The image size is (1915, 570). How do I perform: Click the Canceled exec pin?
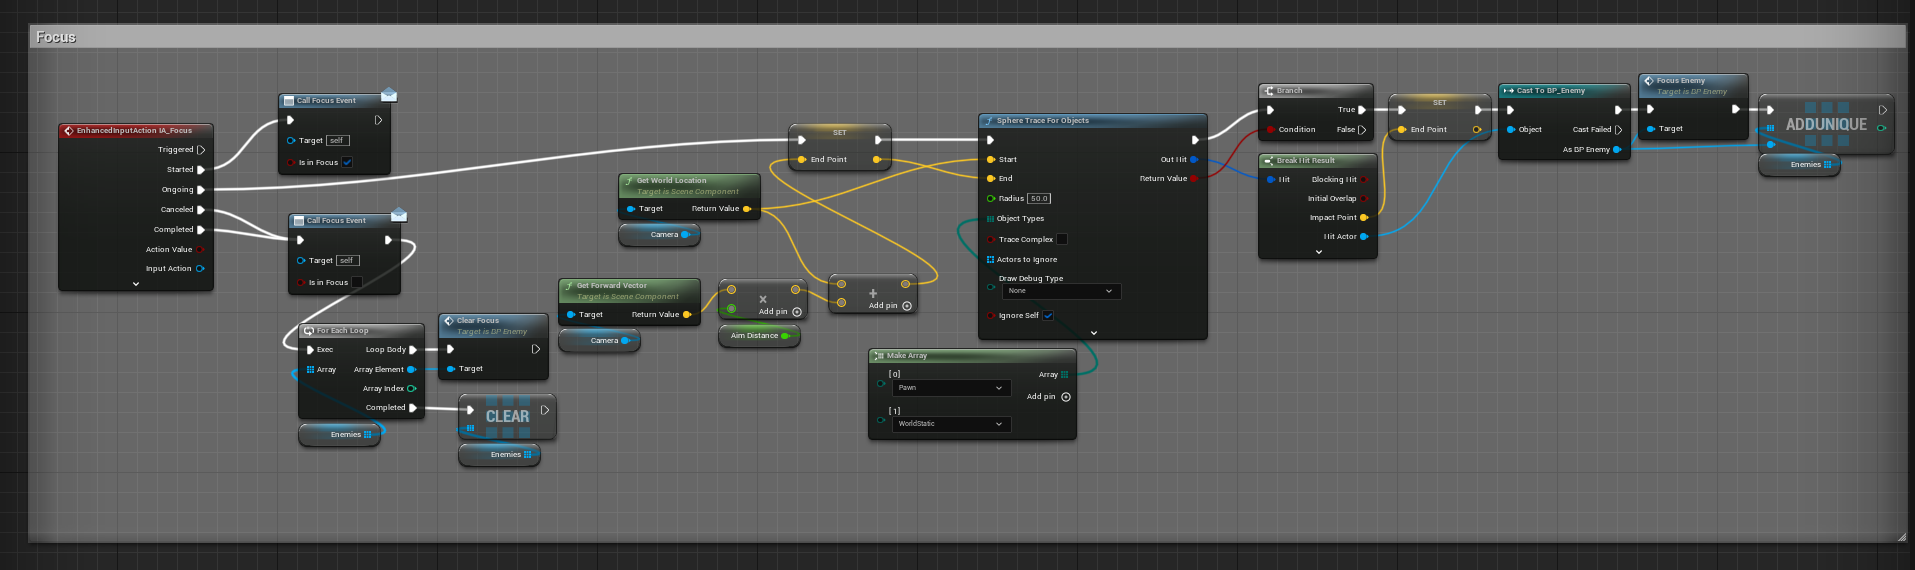pos(200,210)
